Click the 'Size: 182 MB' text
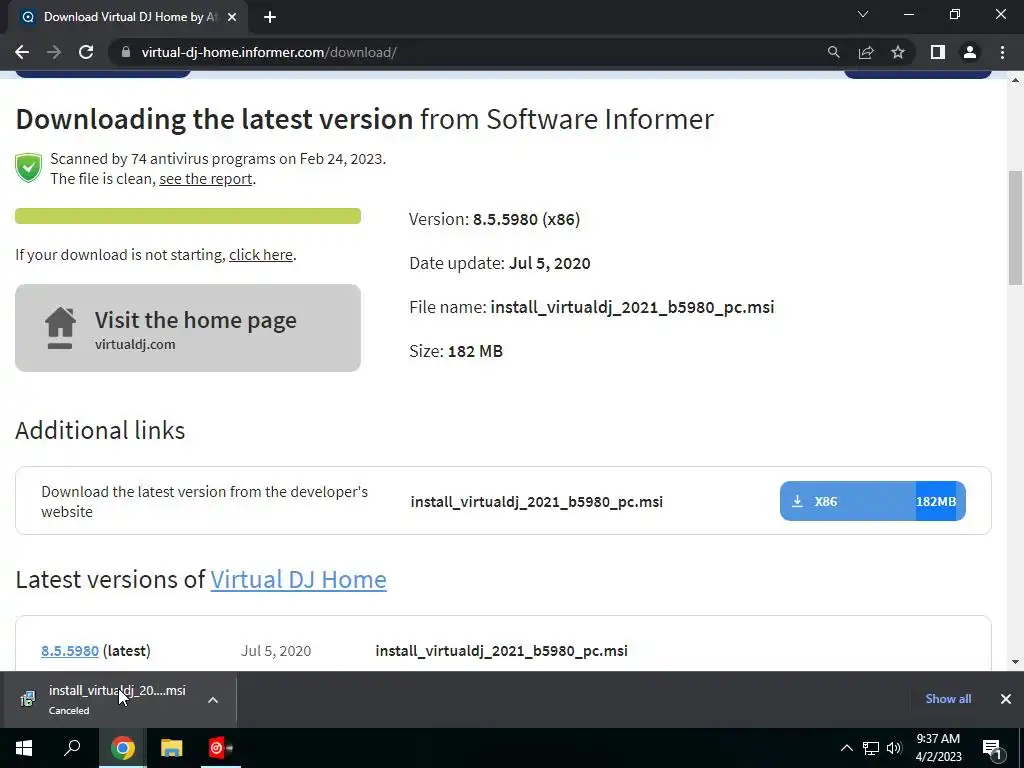 456,351
